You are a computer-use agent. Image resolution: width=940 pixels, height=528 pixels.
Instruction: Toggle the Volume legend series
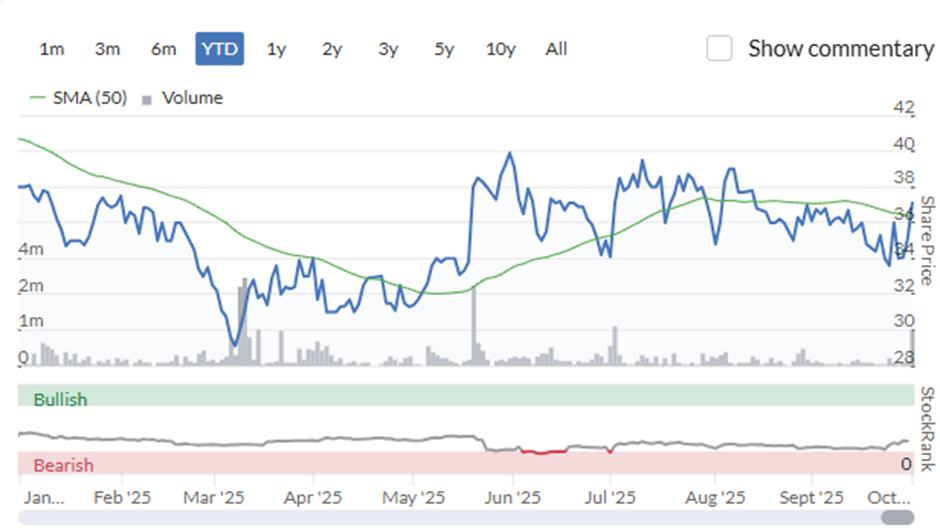[192, 98]
